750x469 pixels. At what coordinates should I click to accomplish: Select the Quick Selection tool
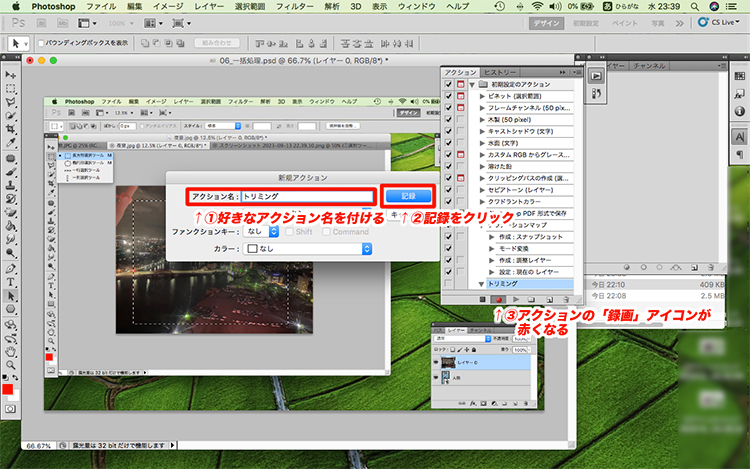(x=11, y=115)
